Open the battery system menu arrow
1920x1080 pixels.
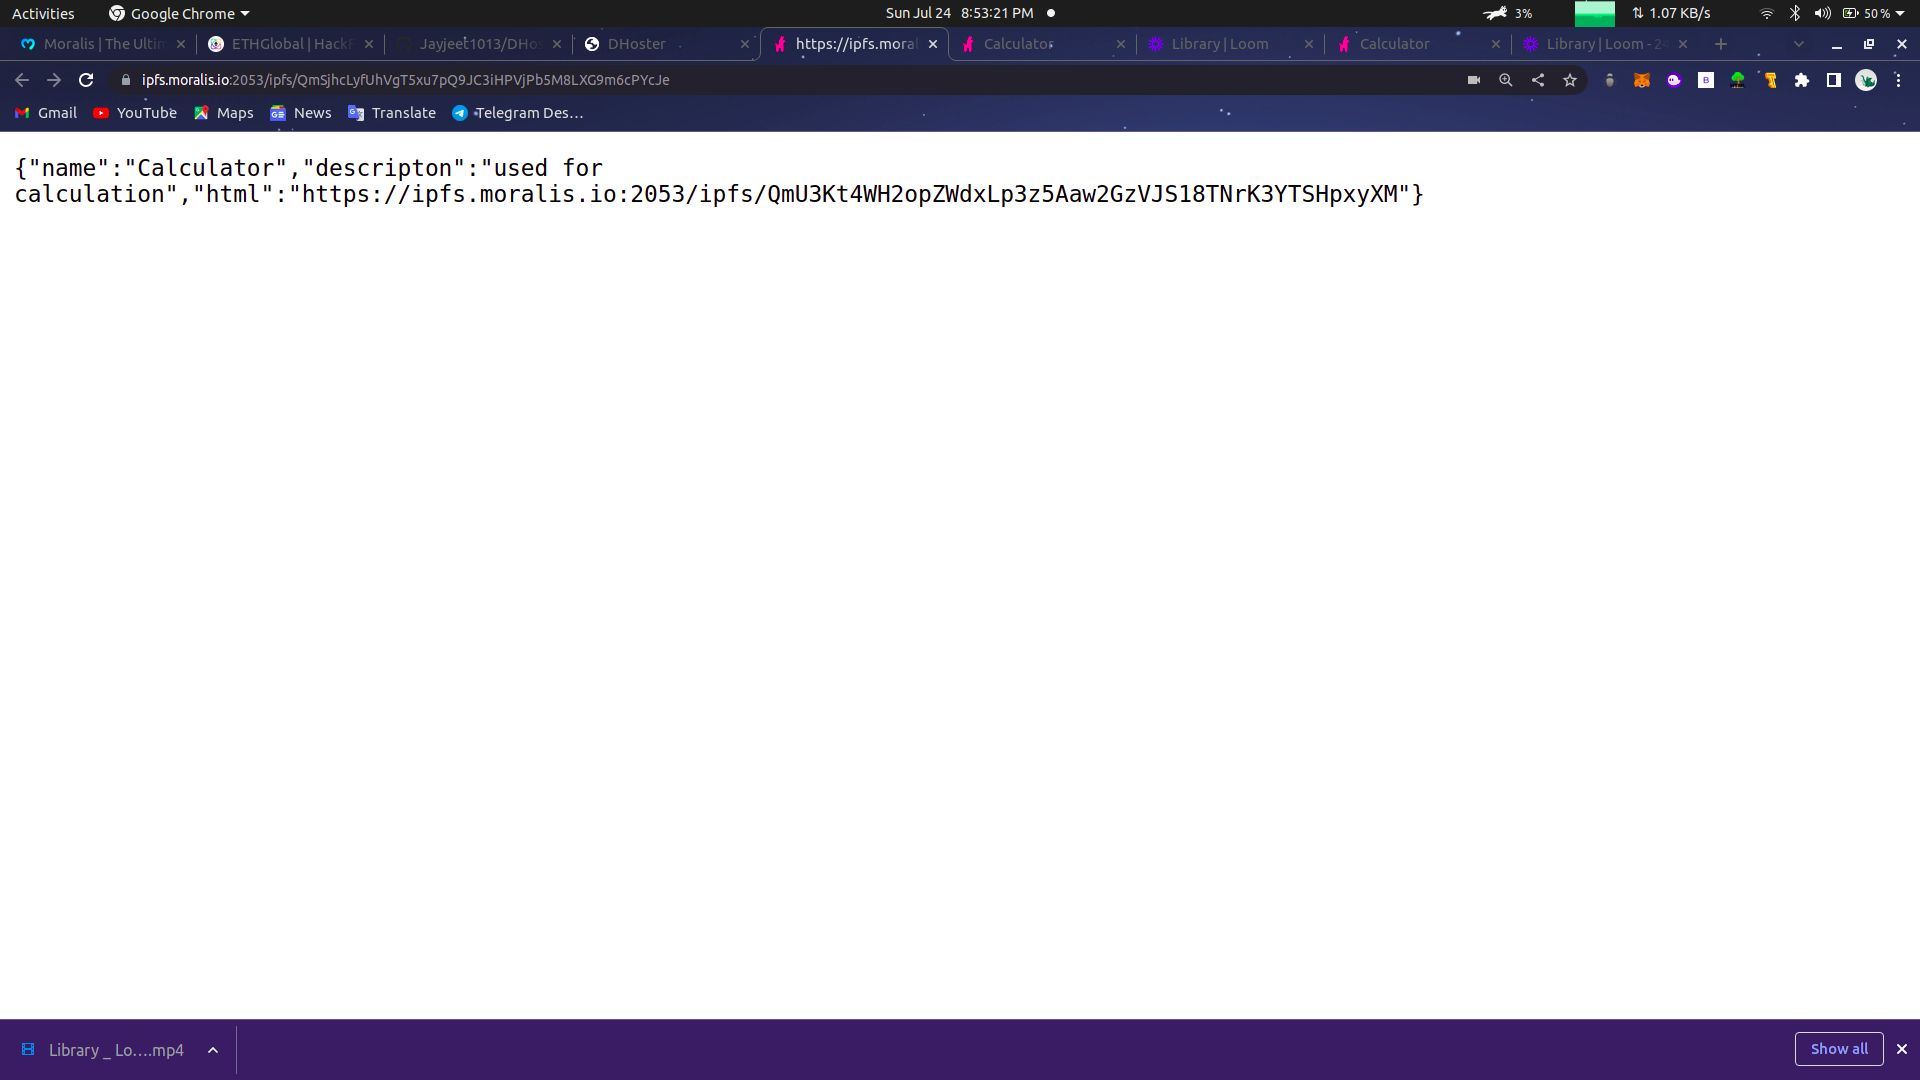point(1900,13)
